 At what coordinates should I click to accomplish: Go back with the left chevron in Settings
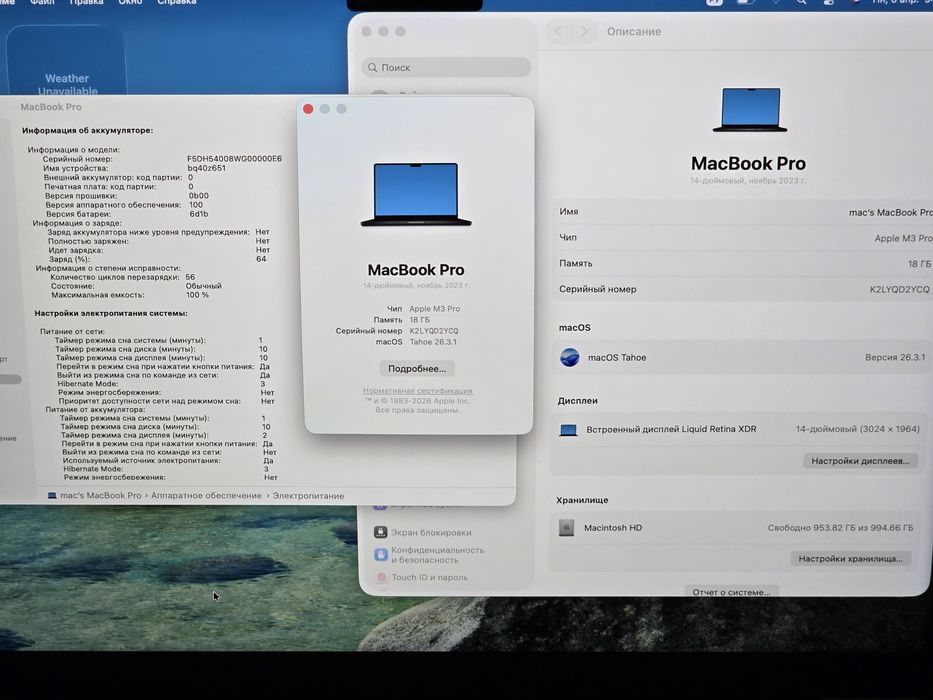tap(558, 32)
